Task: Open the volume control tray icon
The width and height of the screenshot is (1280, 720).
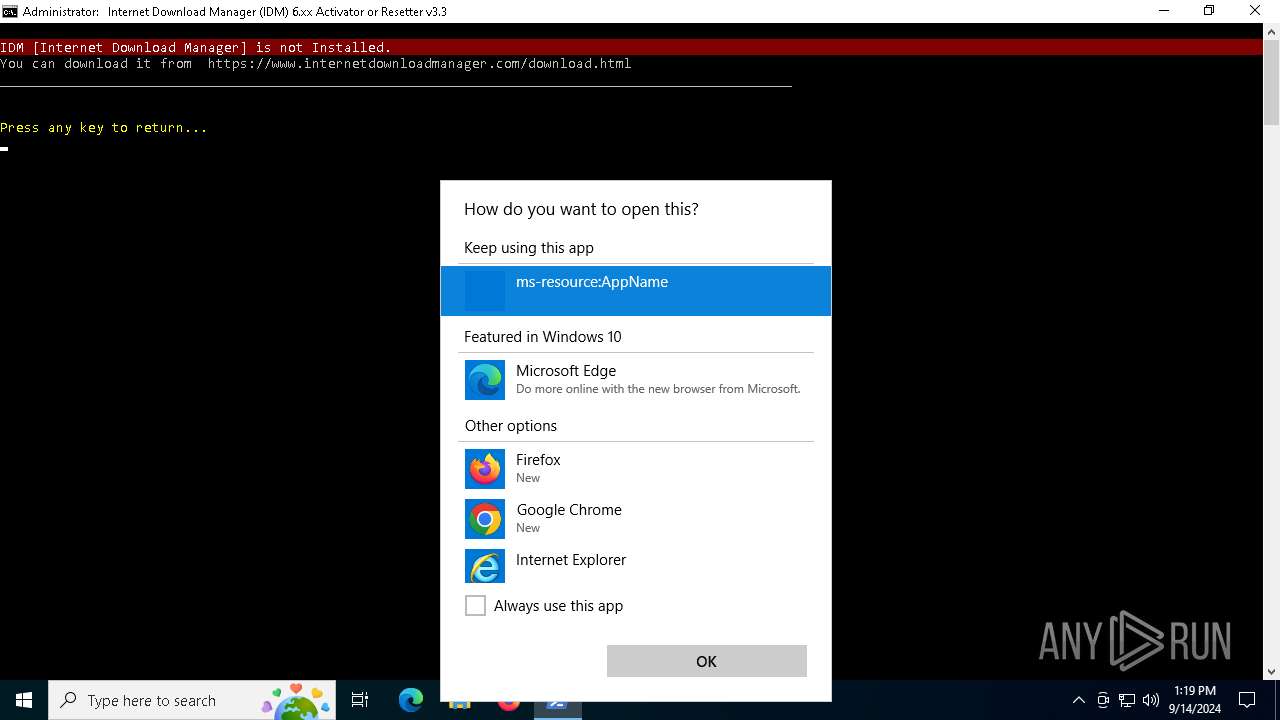Action: click(x=1151, y=700)
